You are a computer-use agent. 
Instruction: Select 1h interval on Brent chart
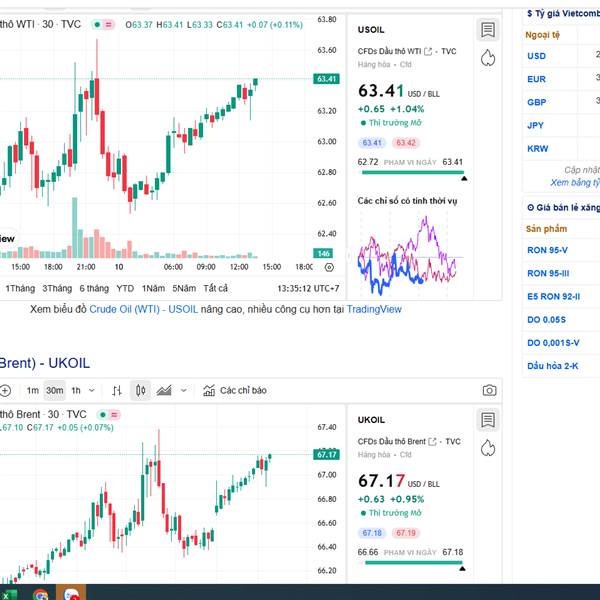coord(76,391)
